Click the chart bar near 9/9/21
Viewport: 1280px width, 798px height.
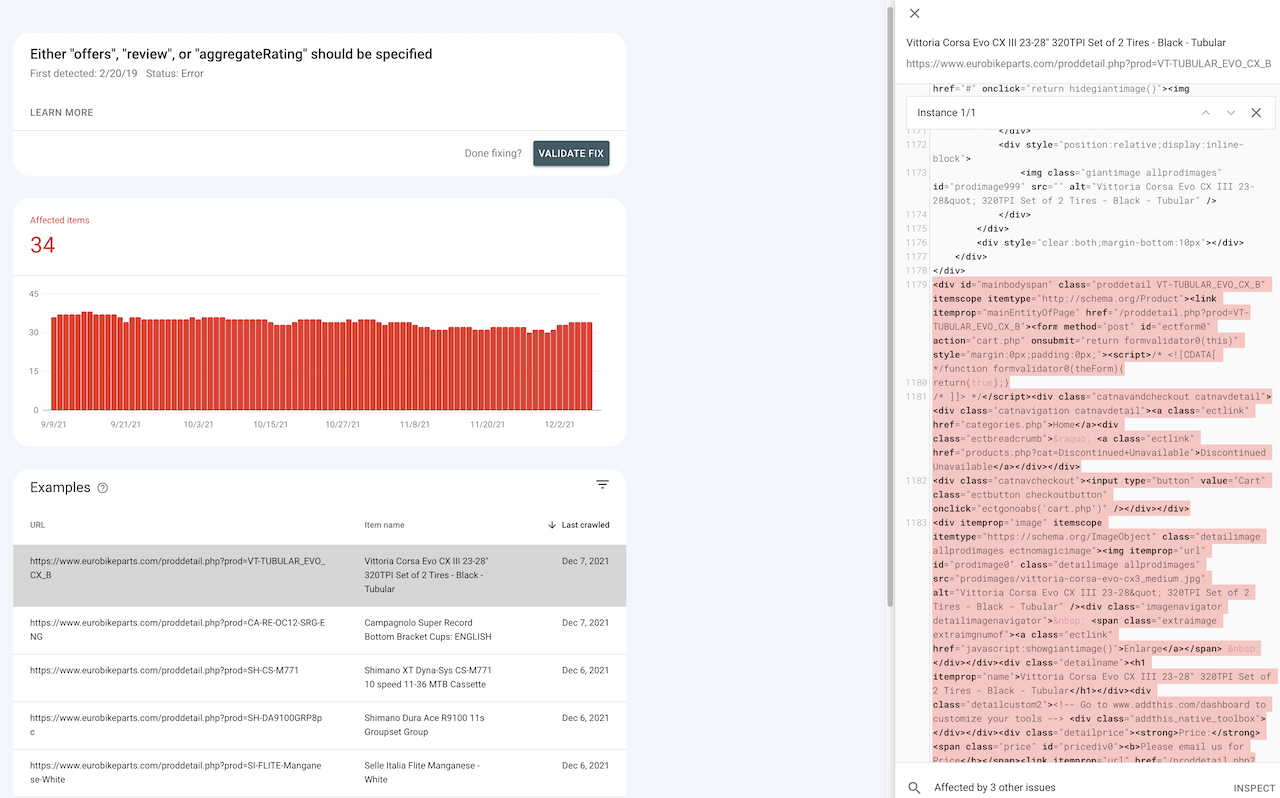pyautogui.click(x=54, y=364)
